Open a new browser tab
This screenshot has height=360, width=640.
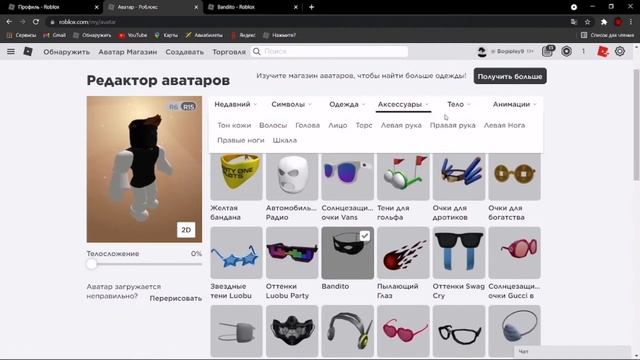[311, 7]
